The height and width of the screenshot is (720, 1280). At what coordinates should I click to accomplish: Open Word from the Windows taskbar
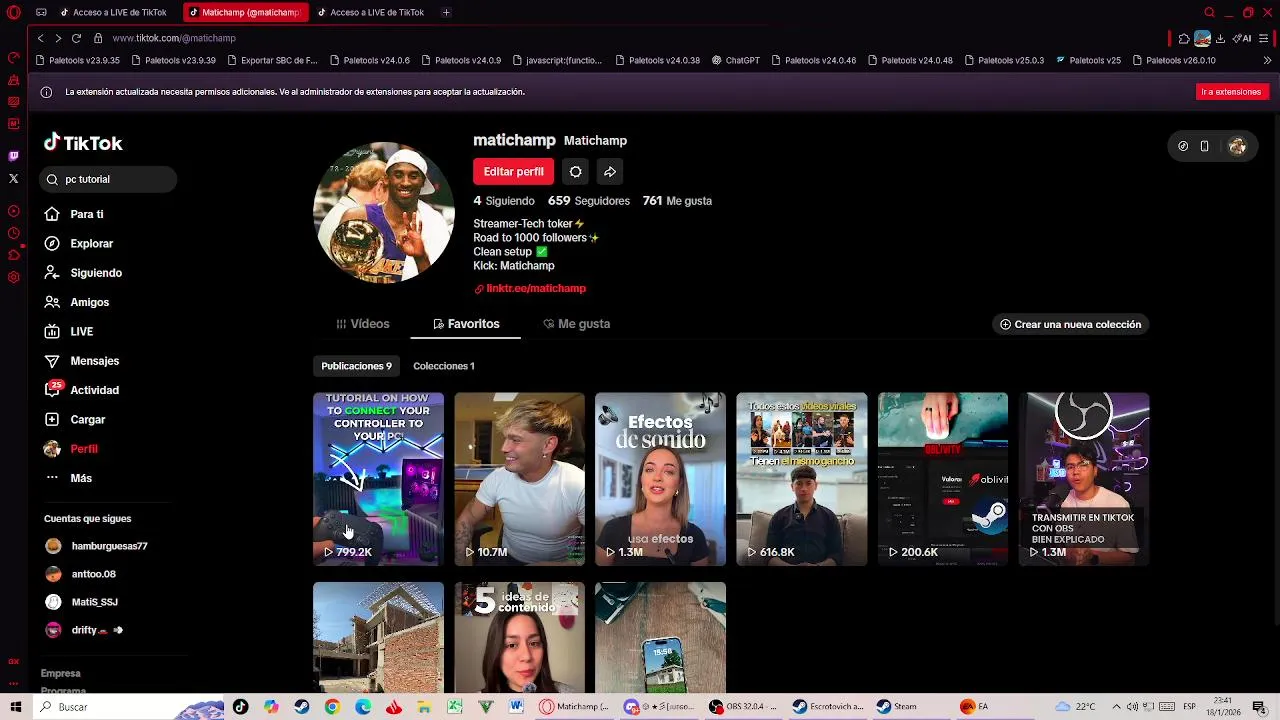[516, 707]
